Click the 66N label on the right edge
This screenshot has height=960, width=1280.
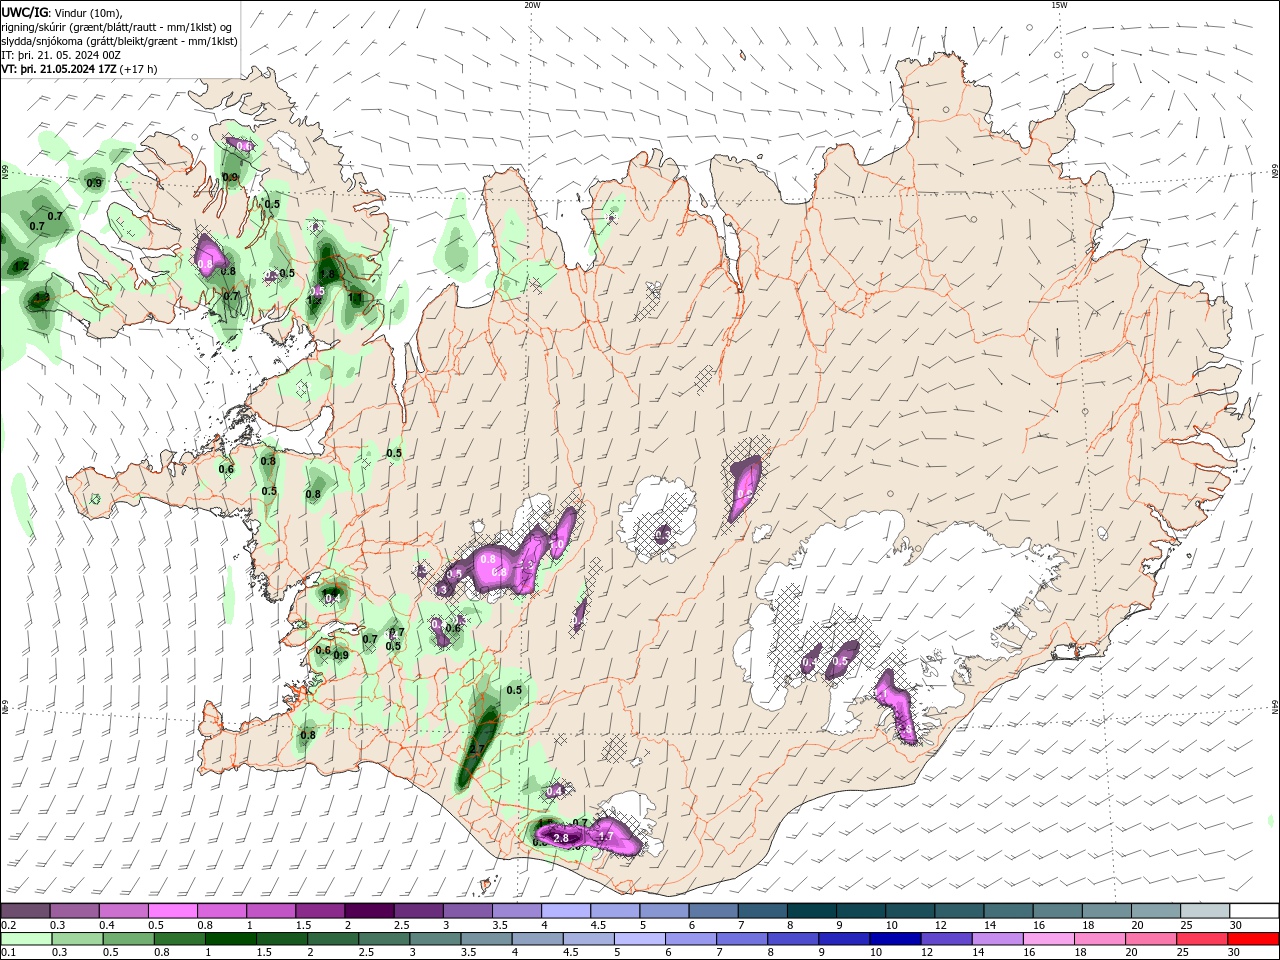pos(1275,171)
